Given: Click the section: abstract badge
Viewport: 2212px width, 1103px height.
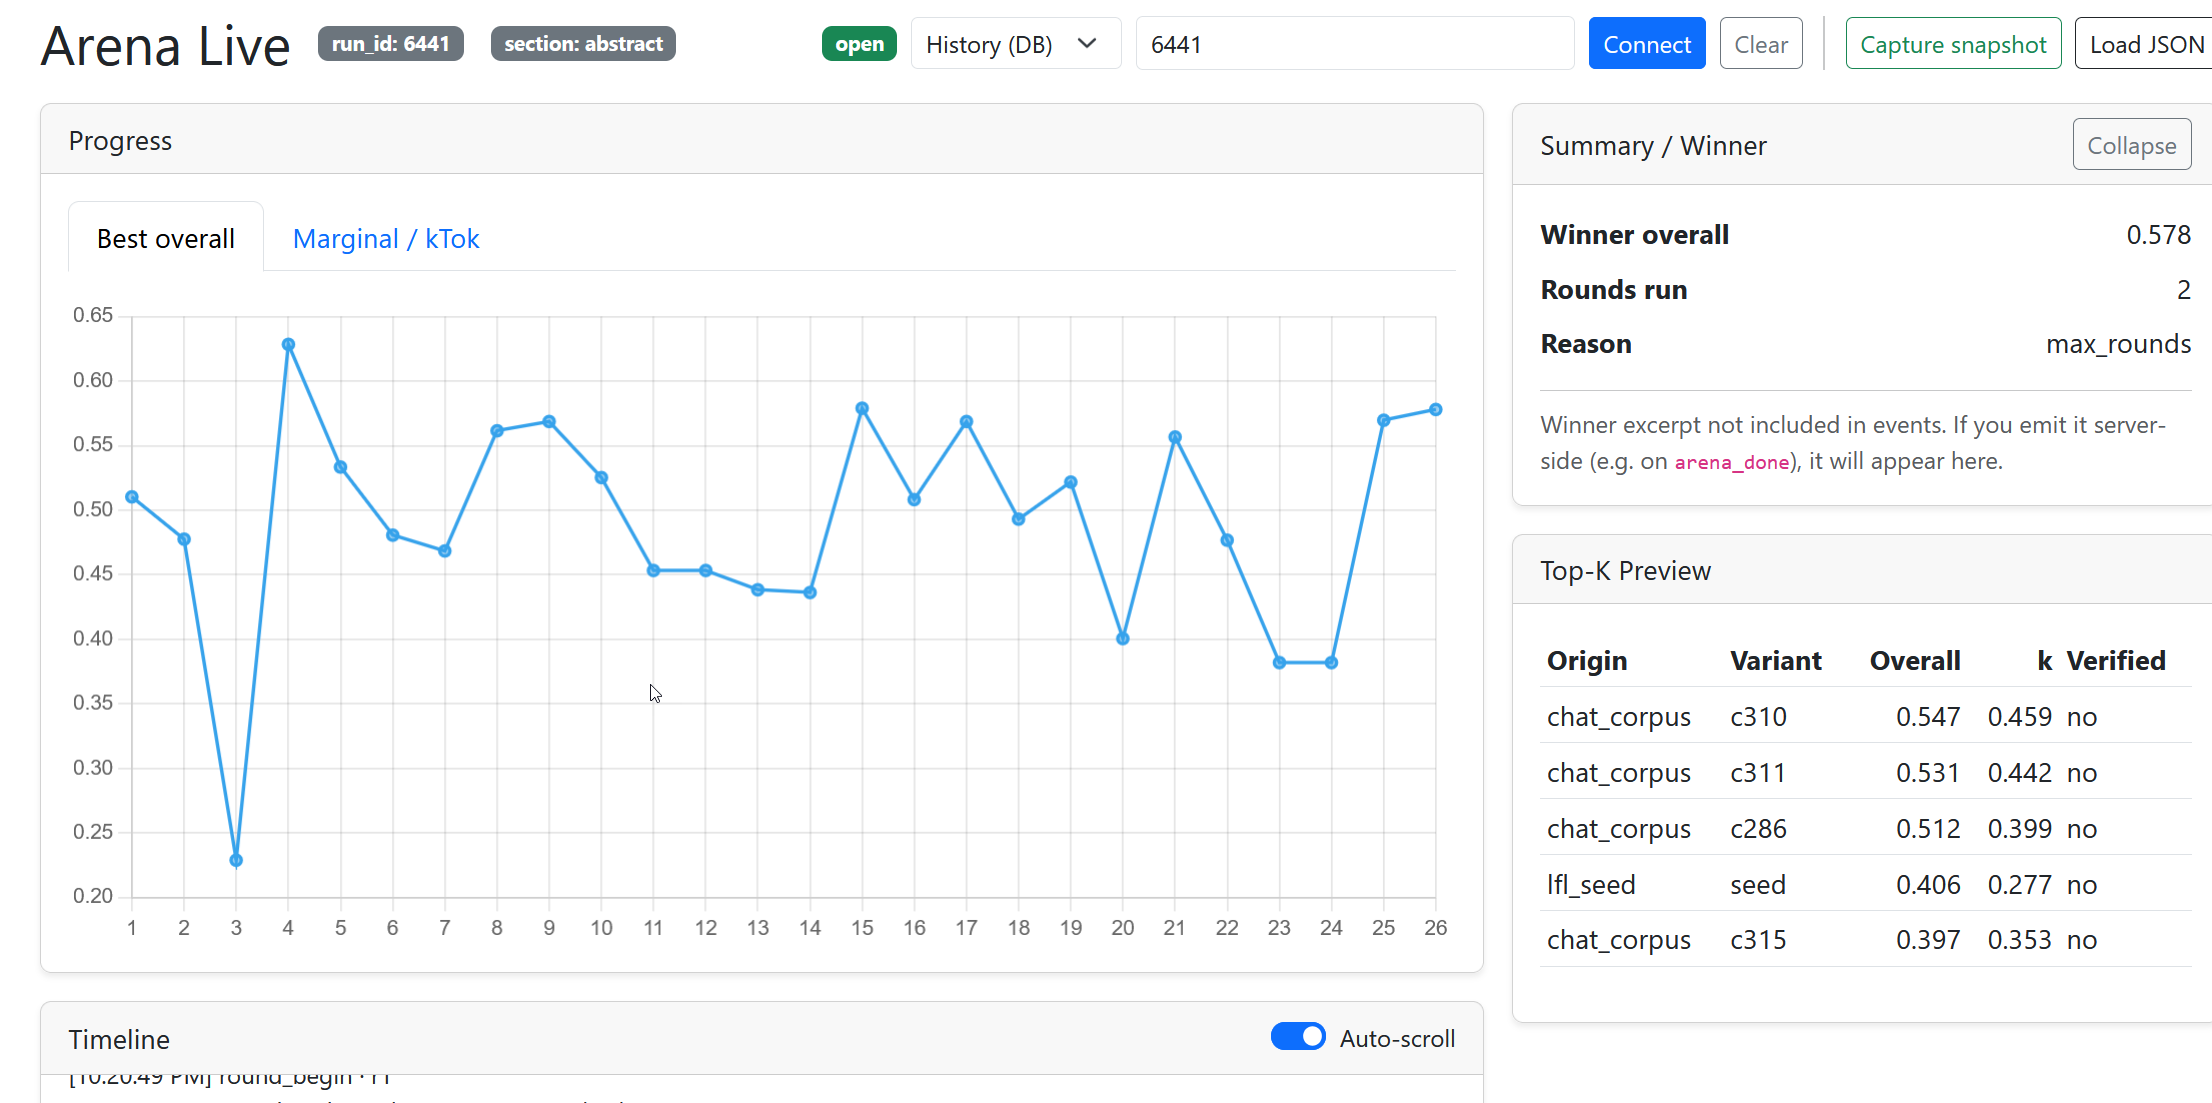Looking at the screenshot, I should [x=583, y=44].
